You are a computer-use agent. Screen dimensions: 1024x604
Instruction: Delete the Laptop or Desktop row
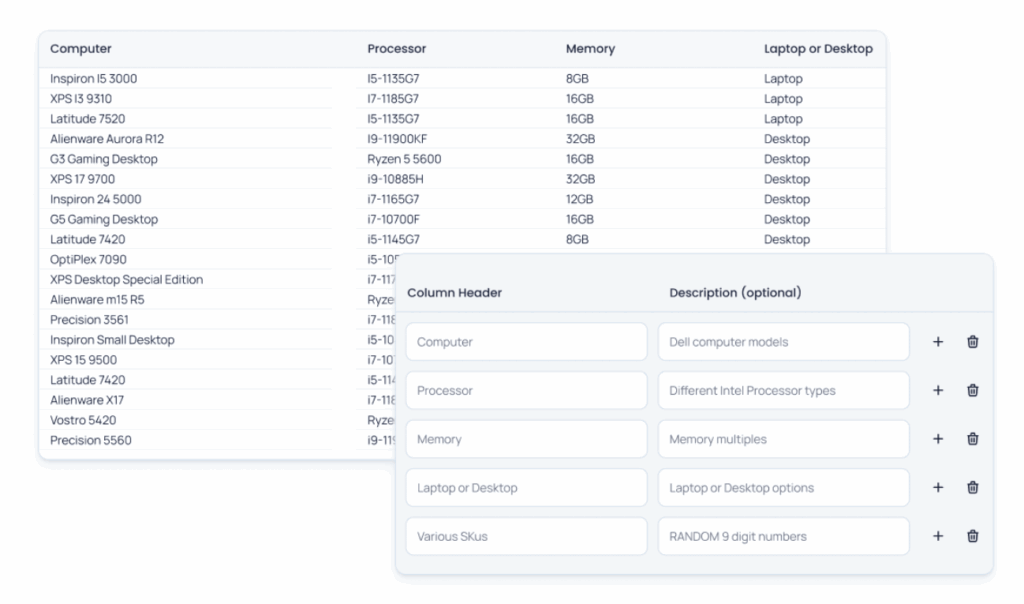coord(972,487)
